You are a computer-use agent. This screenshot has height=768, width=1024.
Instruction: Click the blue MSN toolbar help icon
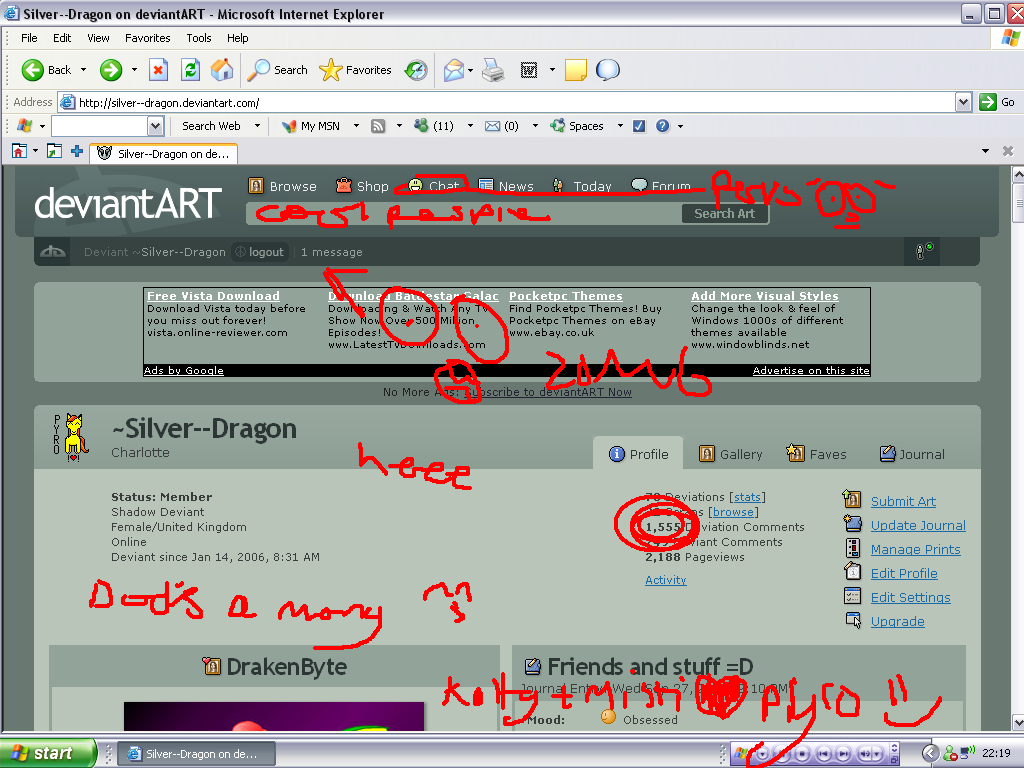pos(662,126)
